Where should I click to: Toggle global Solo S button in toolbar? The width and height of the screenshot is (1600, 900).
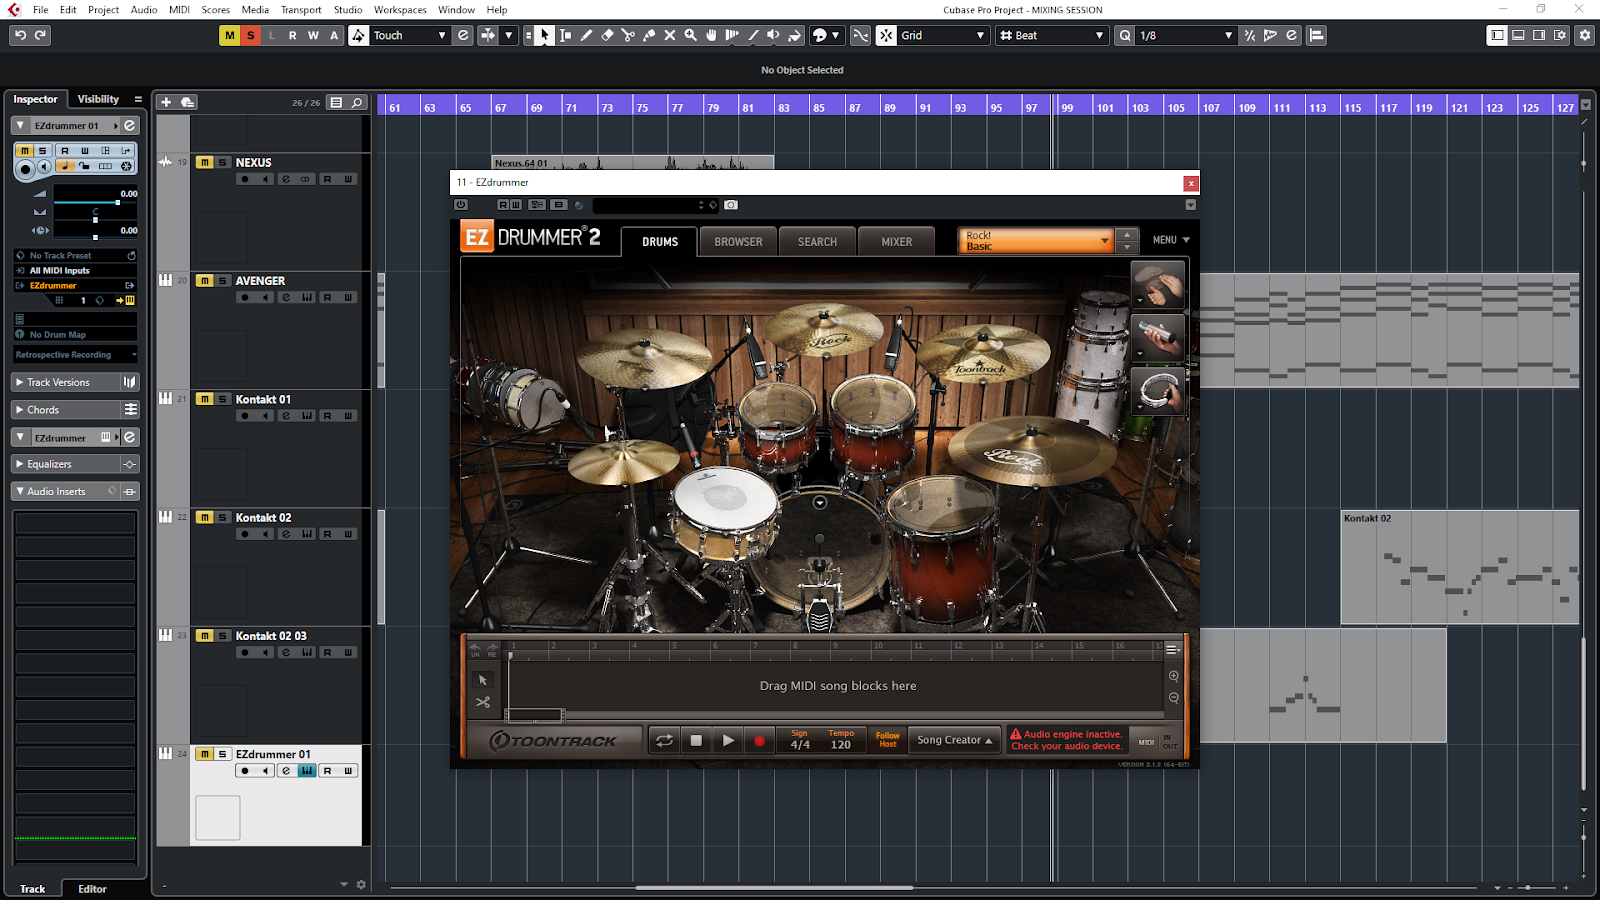tap(251, 35)
